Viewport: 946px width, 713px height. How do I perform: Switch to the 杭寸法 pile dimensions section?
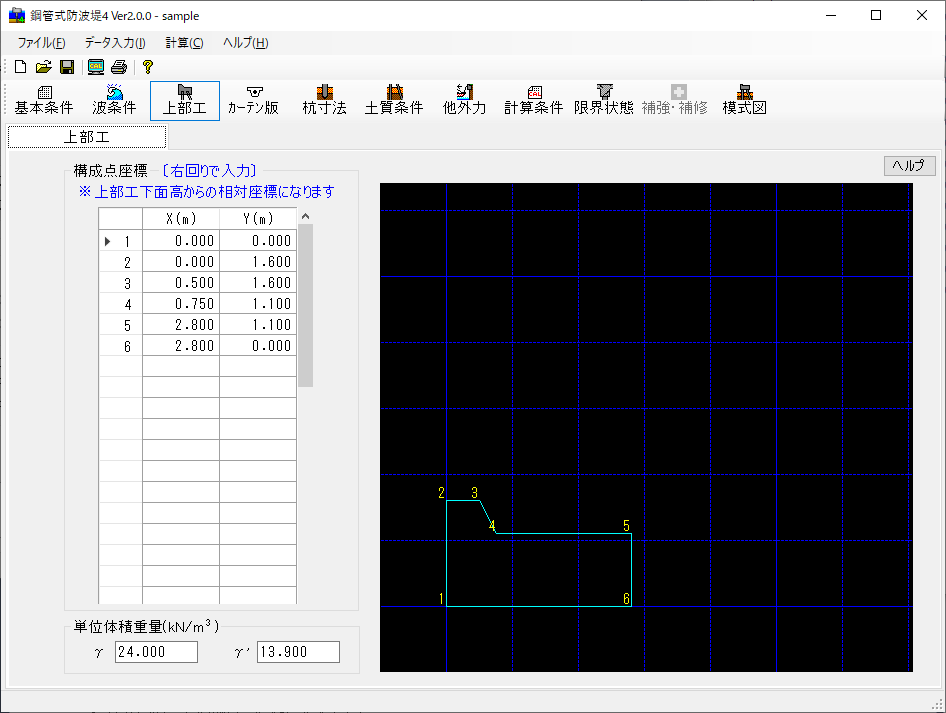tap(325, 101)
